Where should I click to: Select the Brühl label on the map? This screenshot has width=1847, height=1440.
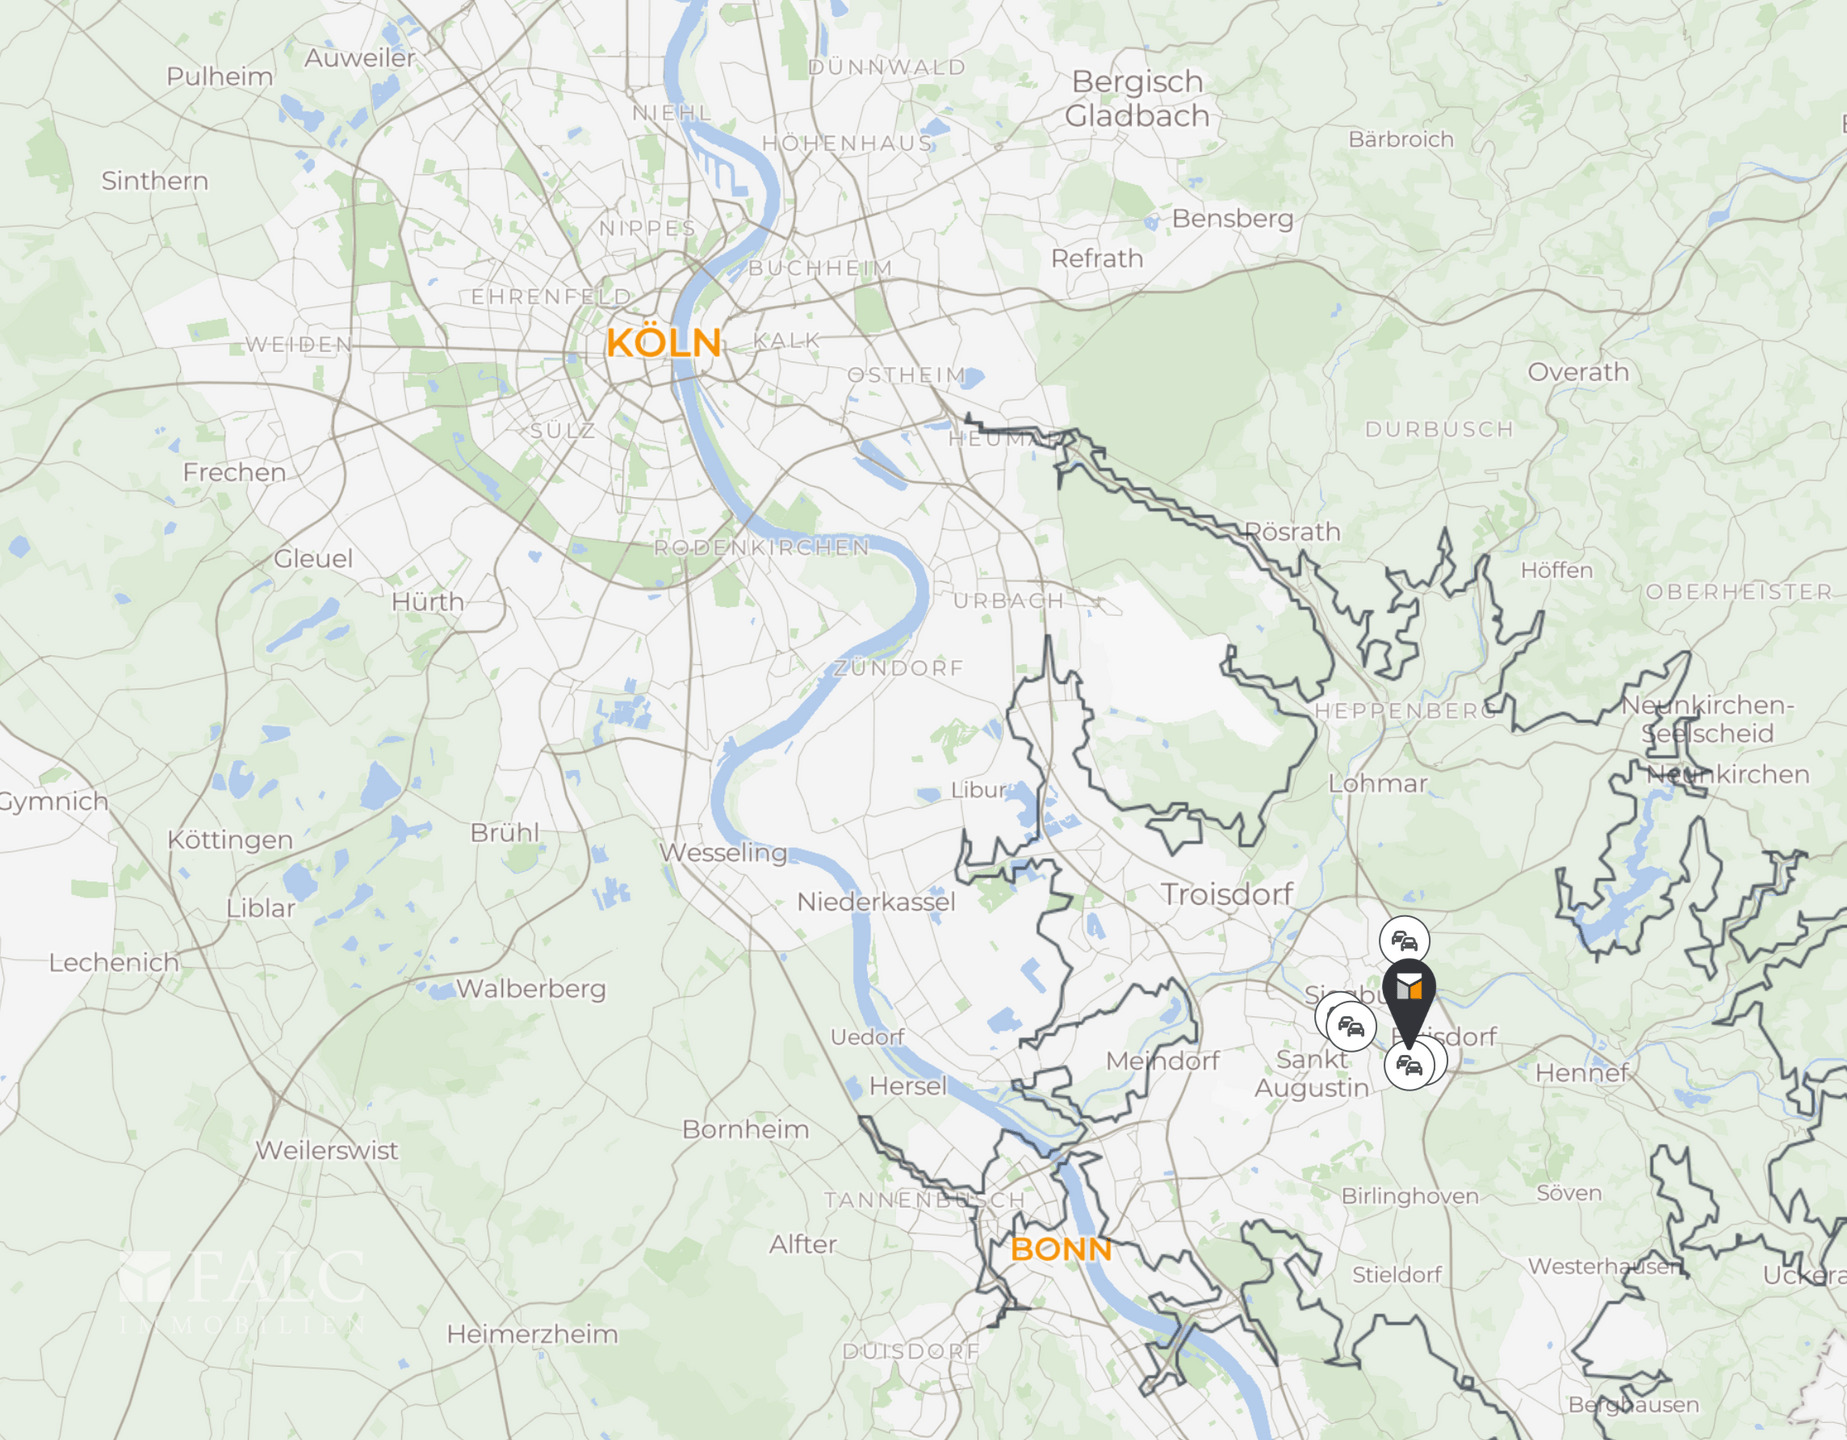504,832
